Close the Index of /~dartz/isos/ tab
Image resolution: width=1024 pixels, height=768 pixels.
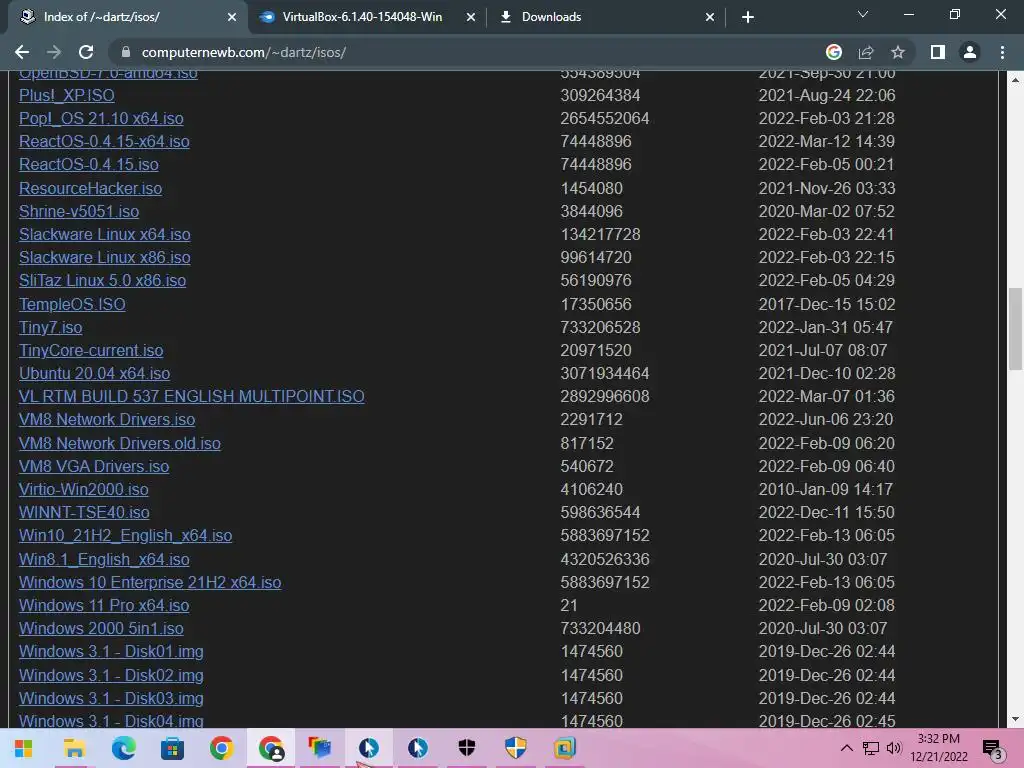tap(232, 17)
